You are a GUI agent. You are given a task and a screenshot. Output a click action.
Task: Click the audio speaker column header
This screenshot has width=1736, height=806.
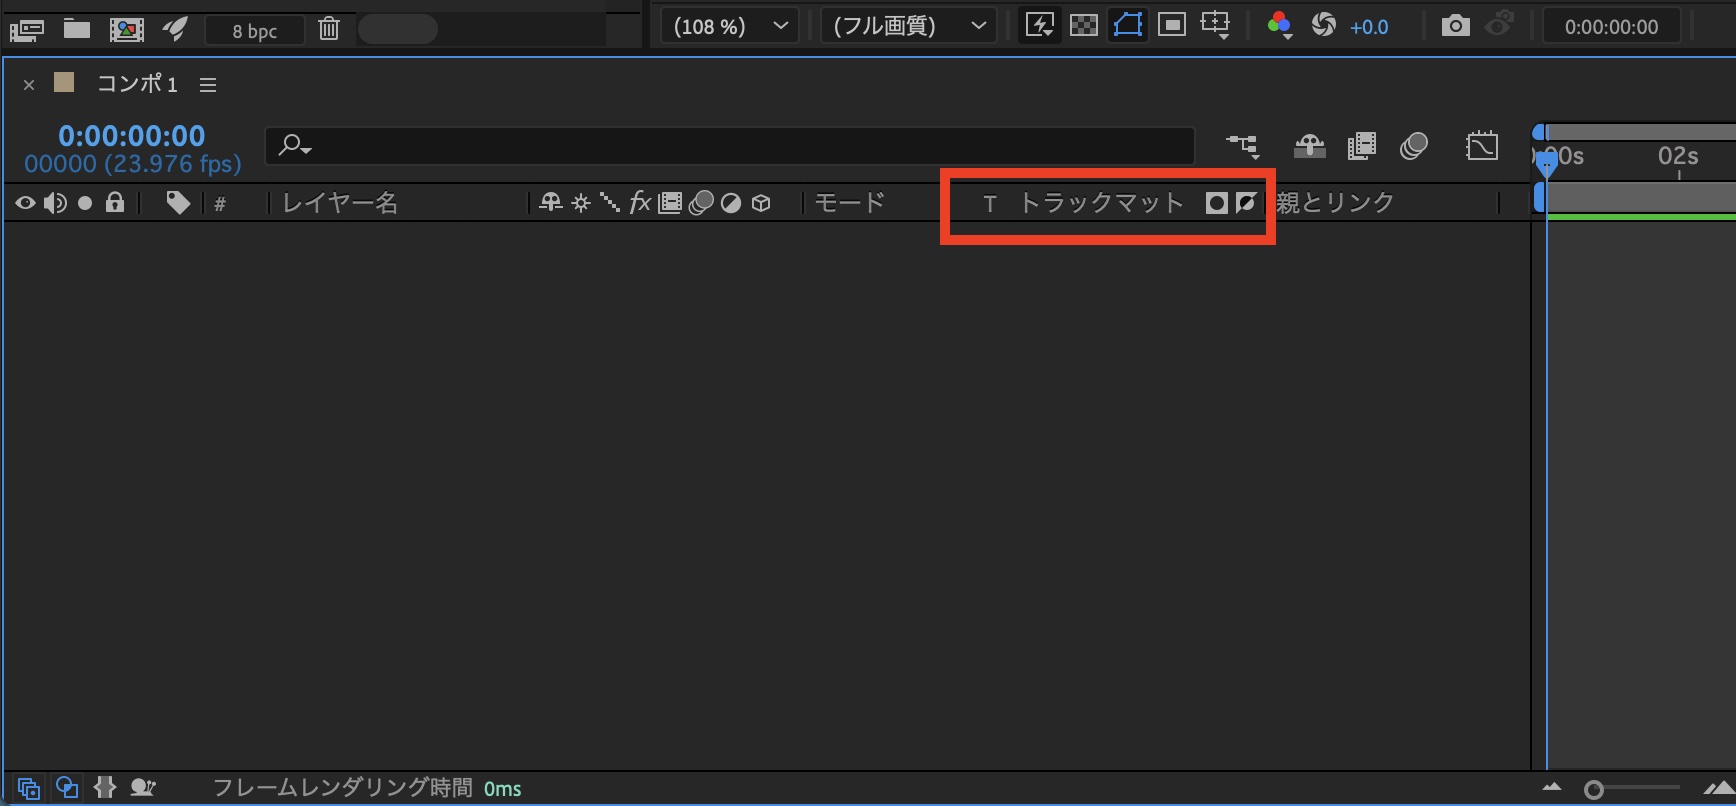55,204
